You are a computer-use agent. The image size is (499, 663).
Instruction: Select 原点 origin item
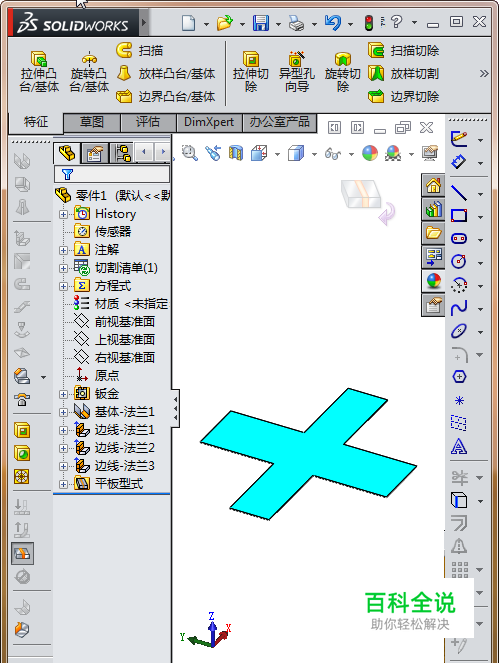(96, 375)
